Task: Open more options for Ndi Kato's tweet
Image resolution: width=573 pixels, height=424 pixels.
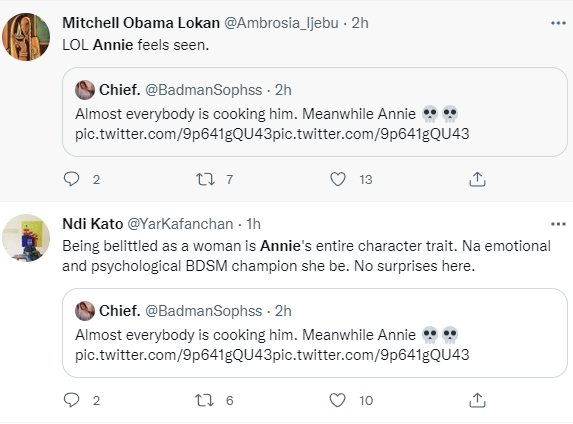Action: [x=558, y=224]
